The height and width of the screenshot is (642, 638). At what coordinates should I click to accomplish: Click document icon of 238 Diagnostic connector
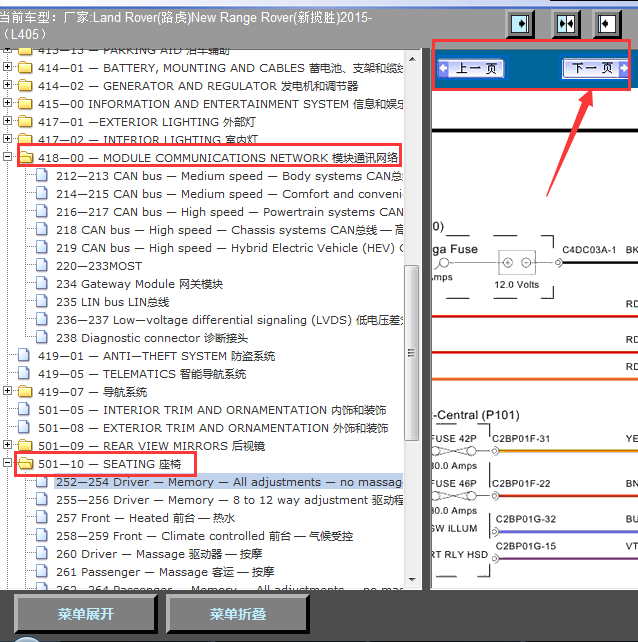[x=41, y=337]
